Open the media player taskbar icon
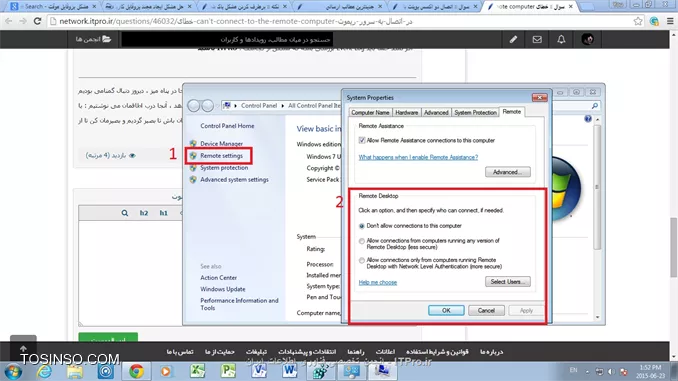The width and height of the screenshot is (678, 381). click(166, 371)
